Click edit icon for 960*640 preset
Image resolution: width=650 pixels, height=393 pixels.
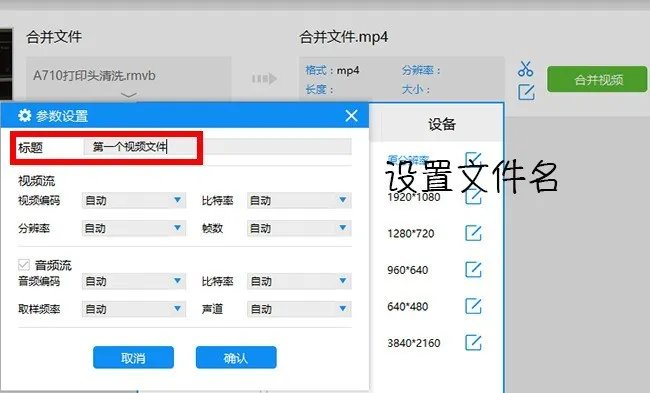pos(473,269)
